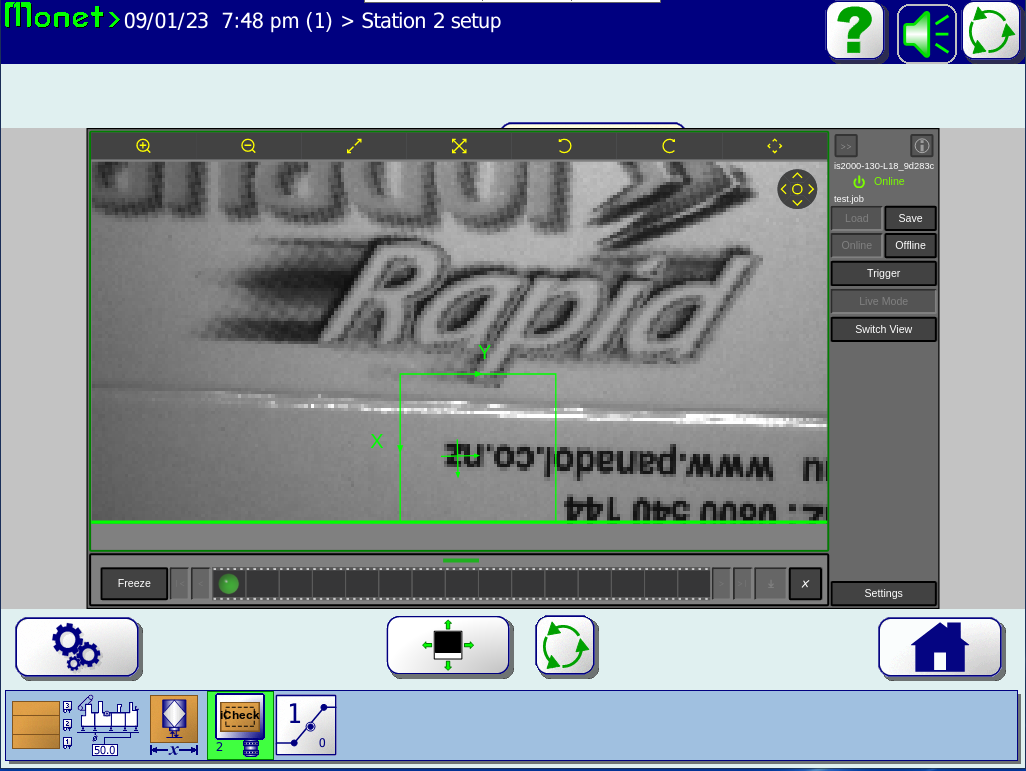Click the green cycle arrows button below image

[565, 645]
